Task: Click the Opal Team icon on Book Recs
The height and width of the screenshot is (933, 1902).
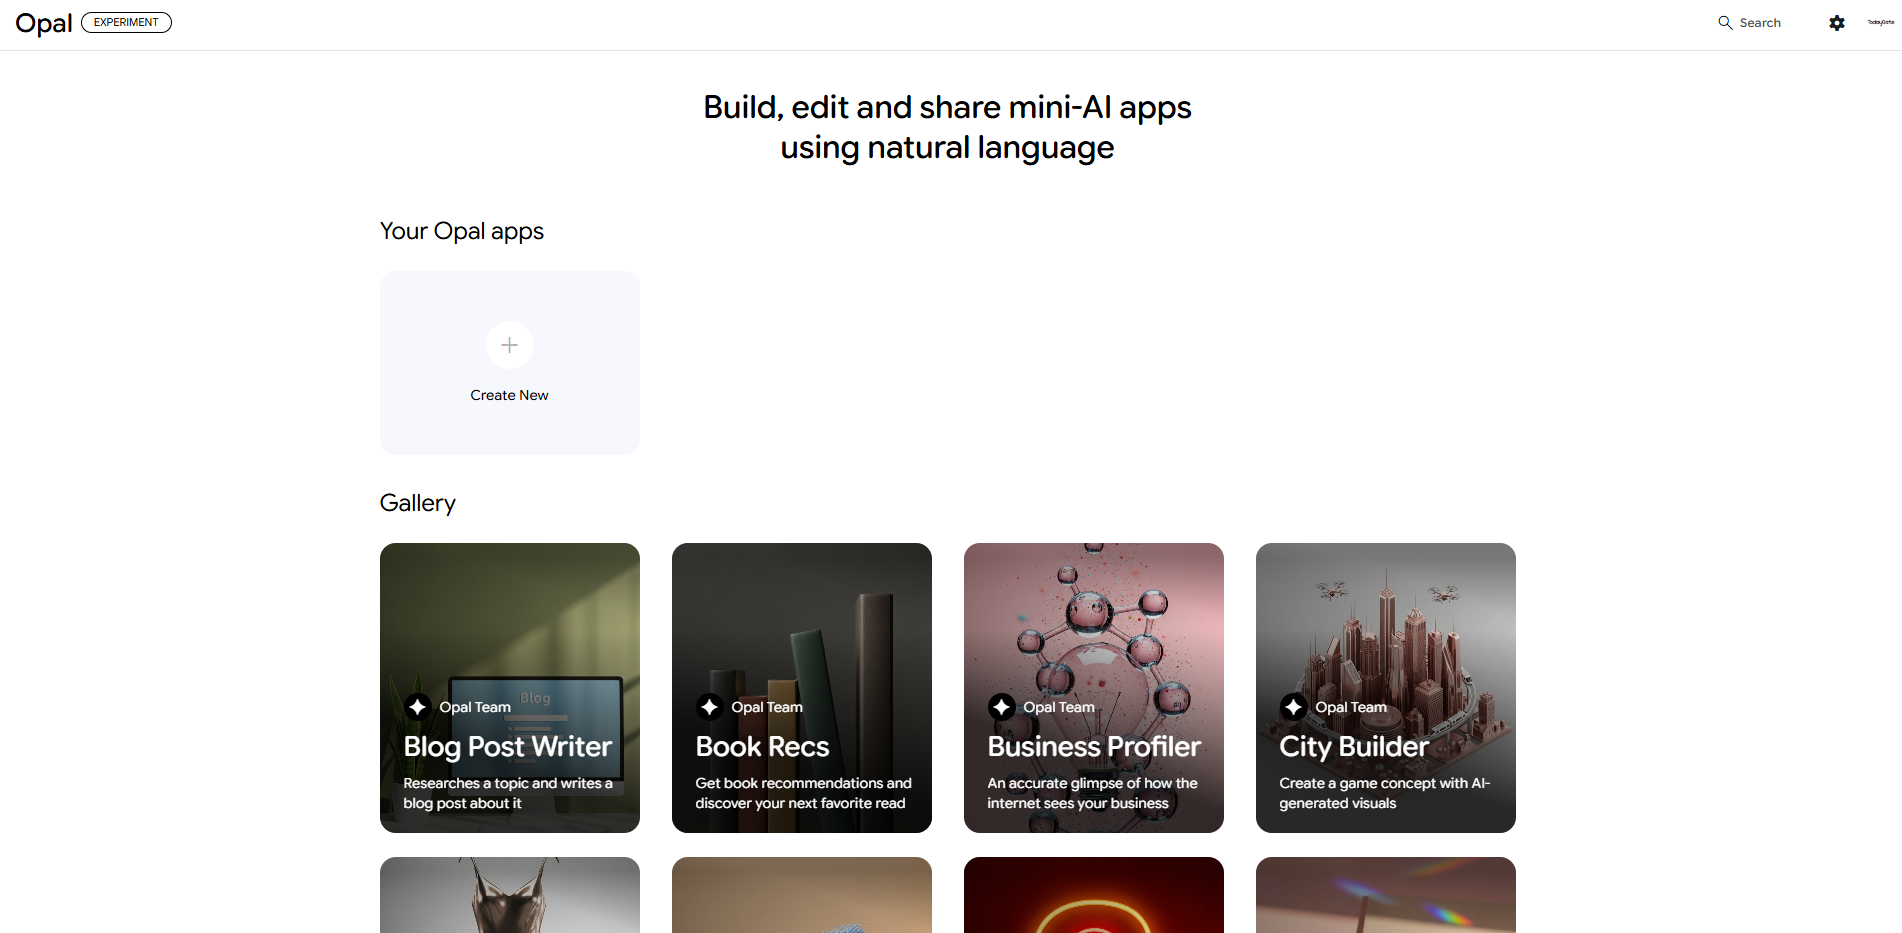Action: (x=710, y=707)
